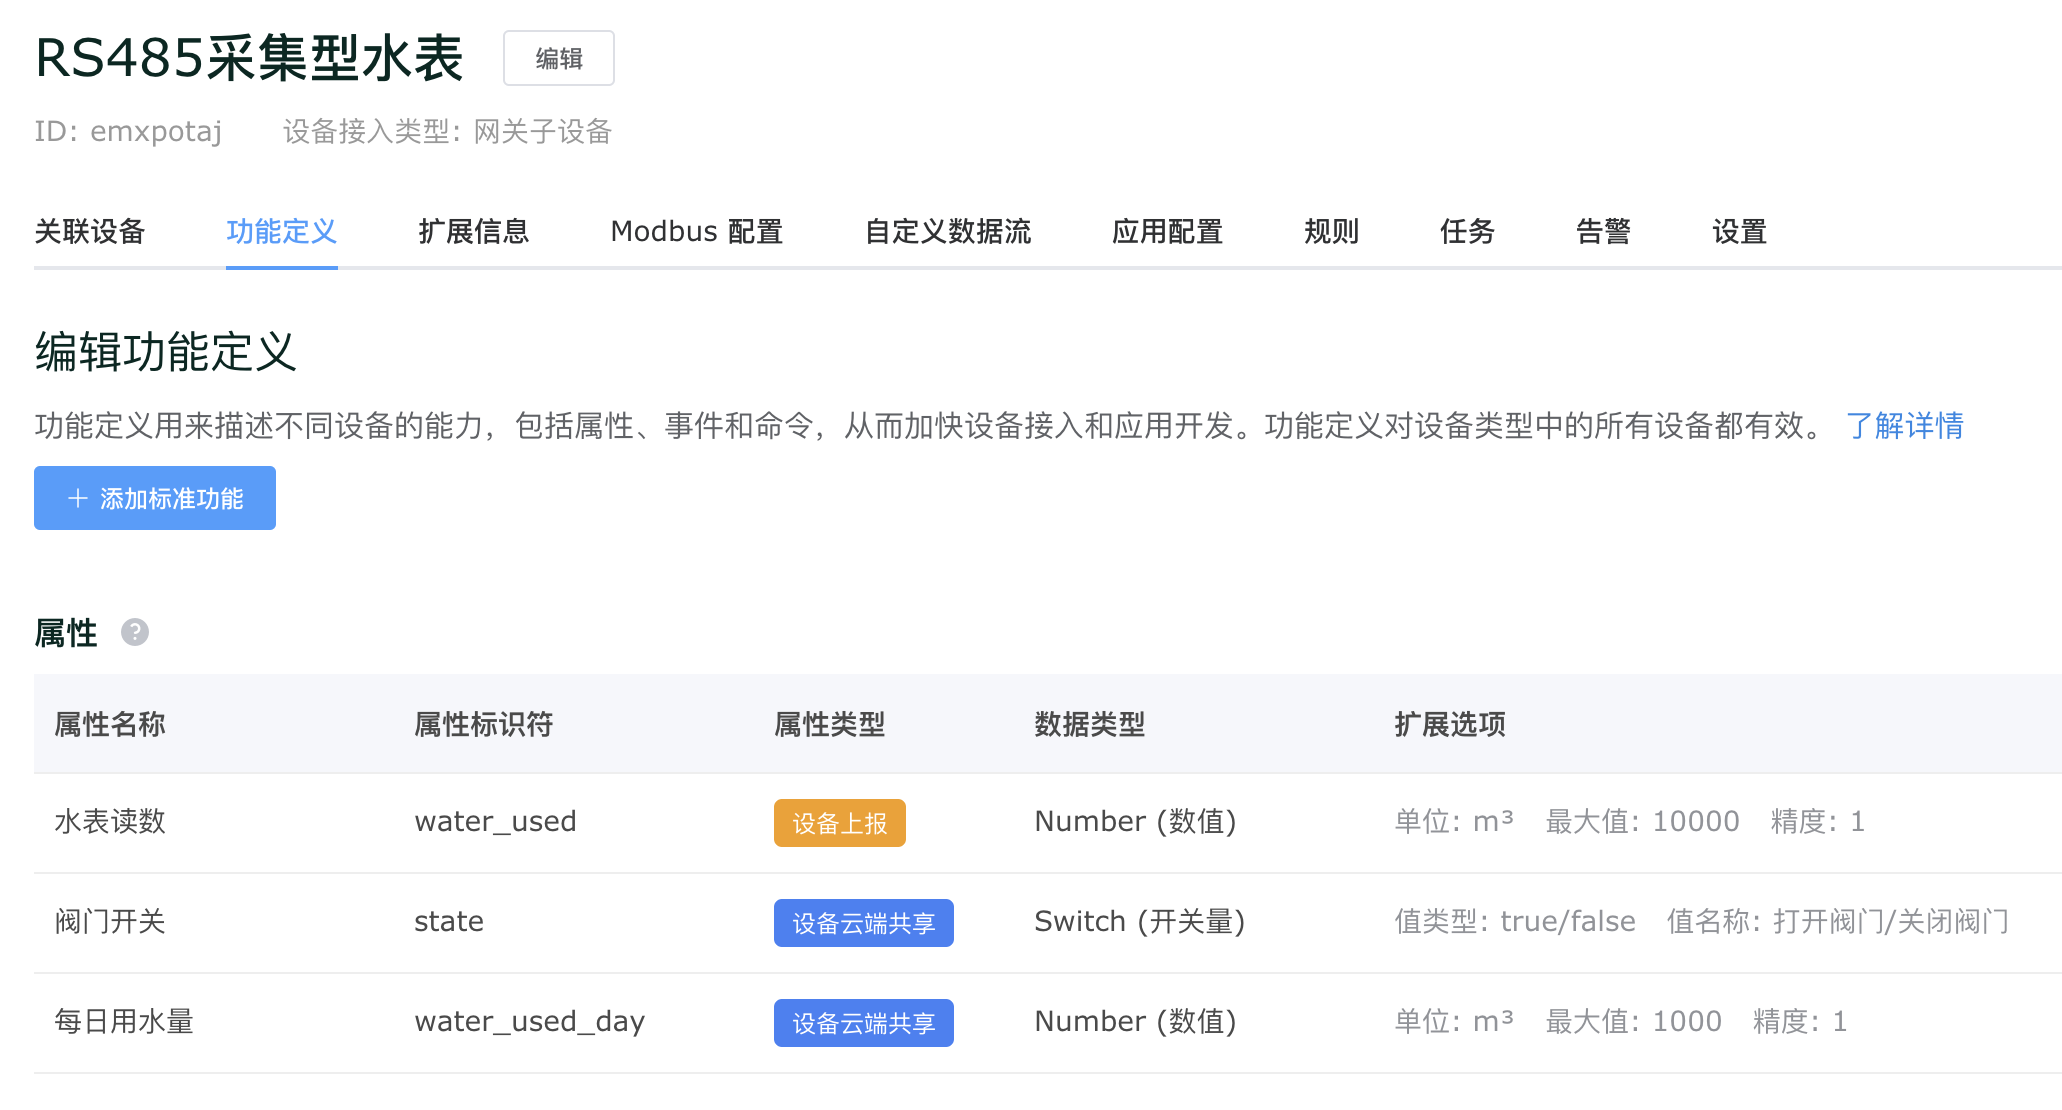Open the 扩展信息 tab
This screenshot has height=1110, width=2062.
pos(473,232)
